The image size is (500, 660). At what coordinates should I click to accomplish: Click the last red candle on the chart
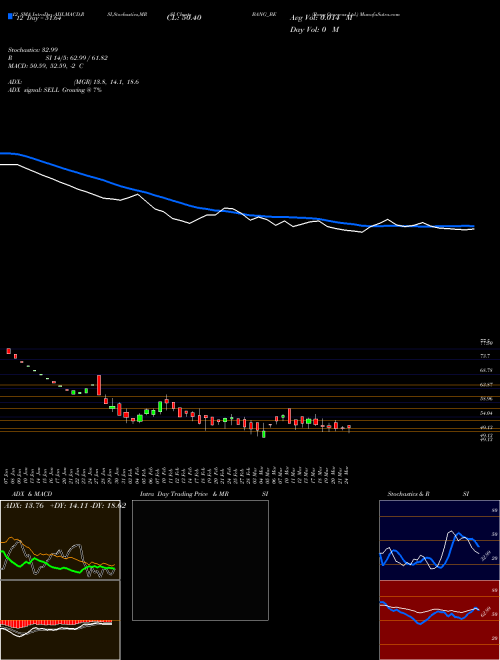pyautogui.click(x=349, y=428)
